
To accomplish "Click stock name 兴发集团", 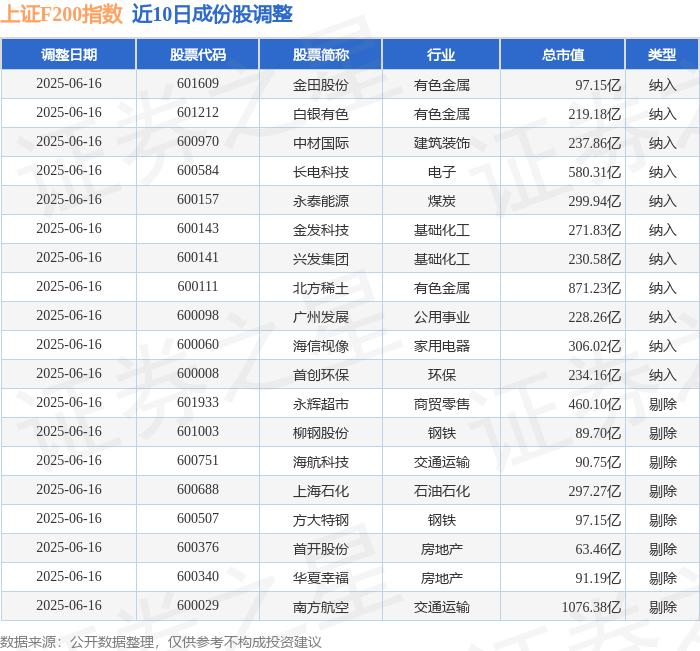I will [x=321, y=259].
